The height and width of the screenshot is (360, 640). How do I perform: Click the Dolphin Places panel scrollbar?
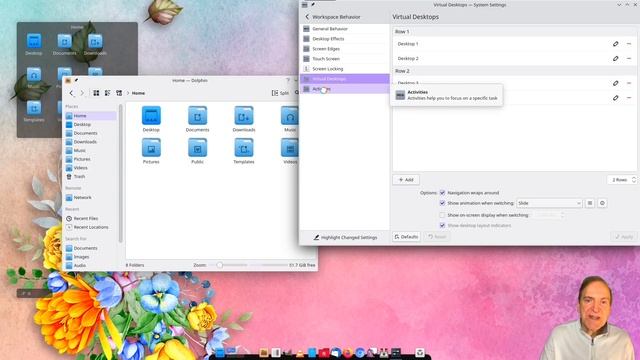pyautogui.click(x=120, y=173)
